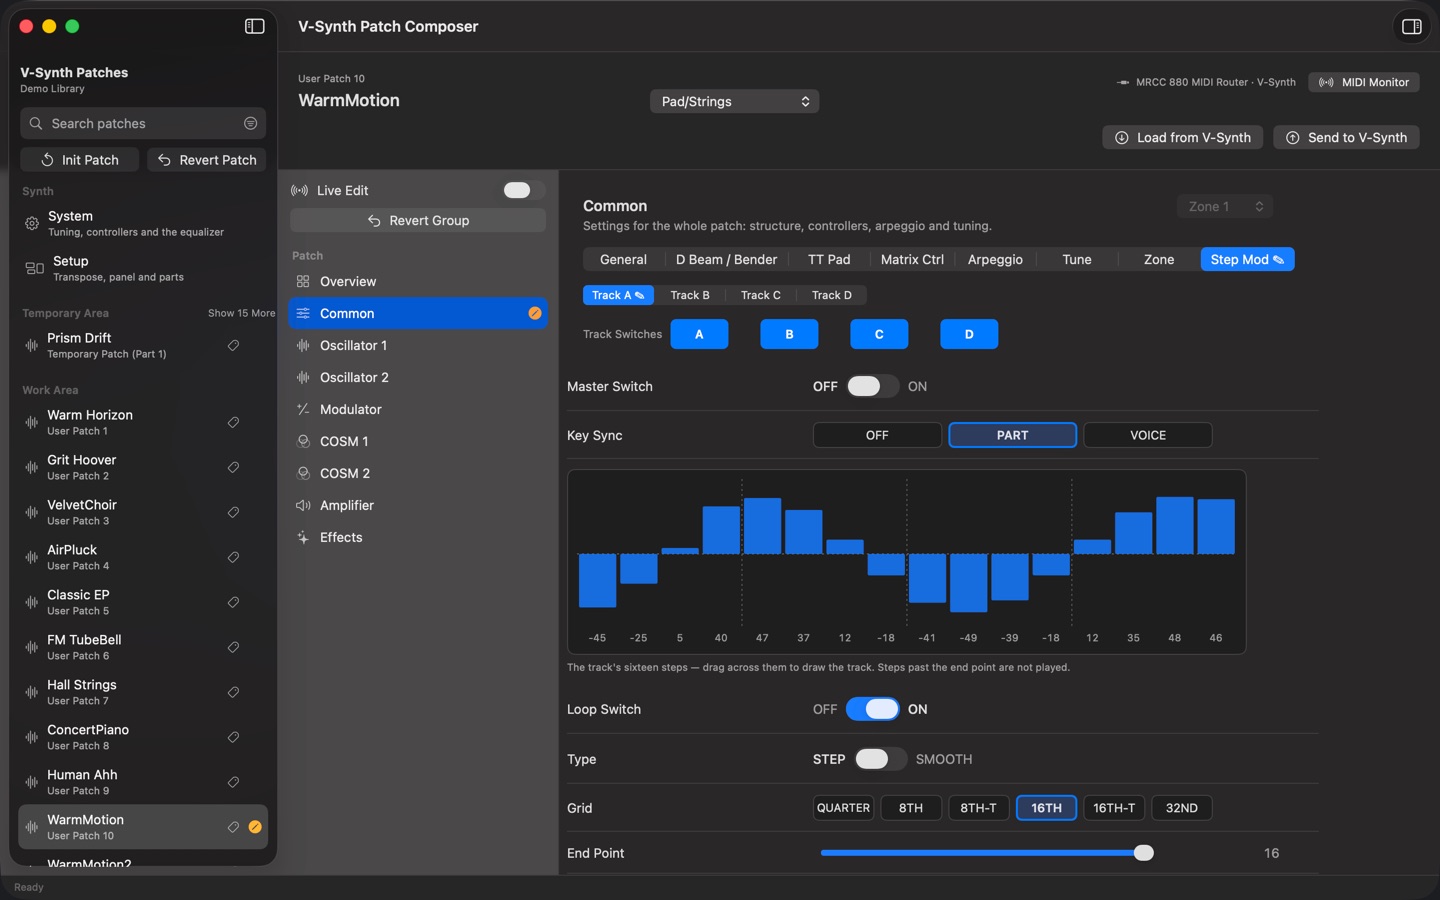Image resolution: width=1440 pixels, height=900 pixels.
Task: Open the Pad/Strings category dropdown
Action: pos(734,101)
